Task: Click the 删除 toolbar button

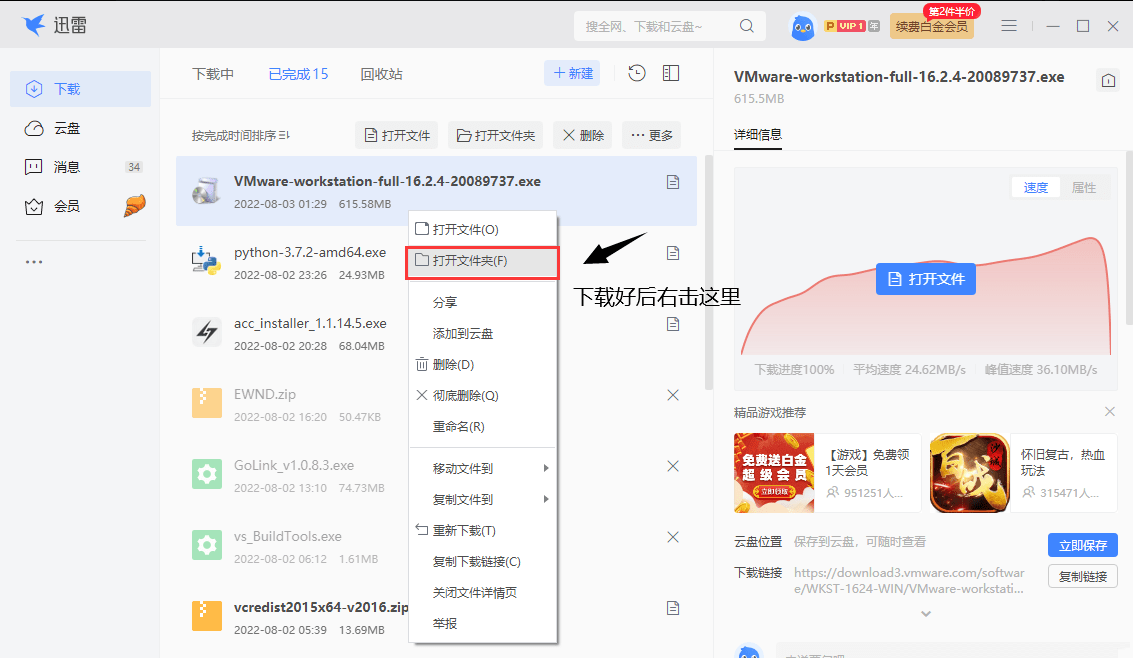Action: tap(582, 135)
